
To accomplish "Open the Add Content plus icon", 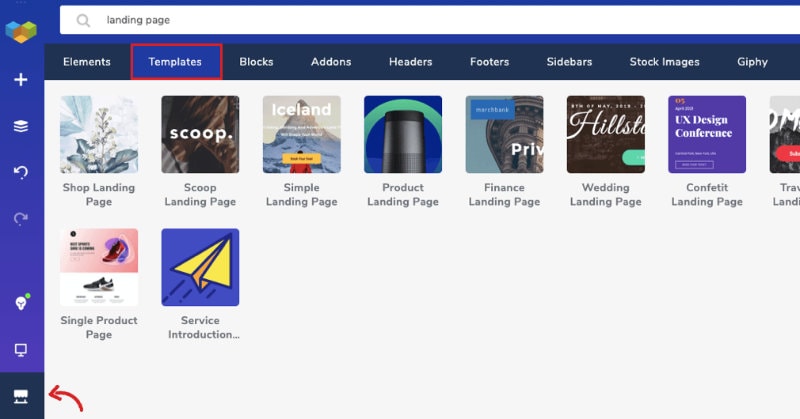I will tap(21, 80).
